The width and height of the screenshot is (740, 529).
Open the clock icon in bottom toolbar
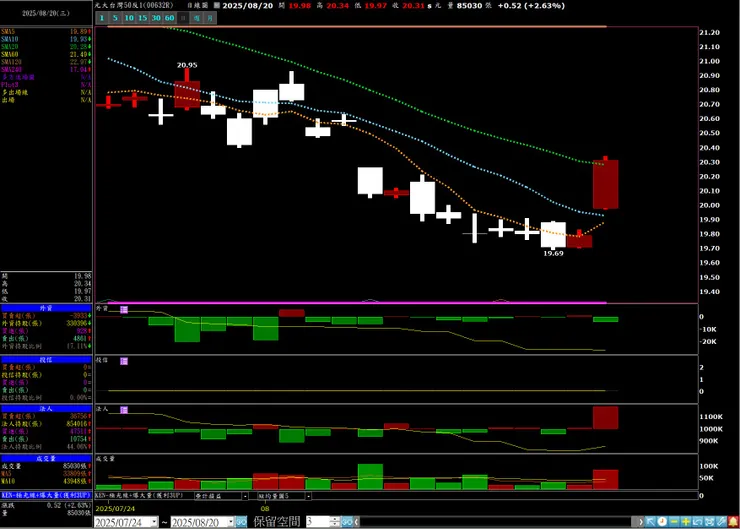pyautogui.click(x=662, y=521)
